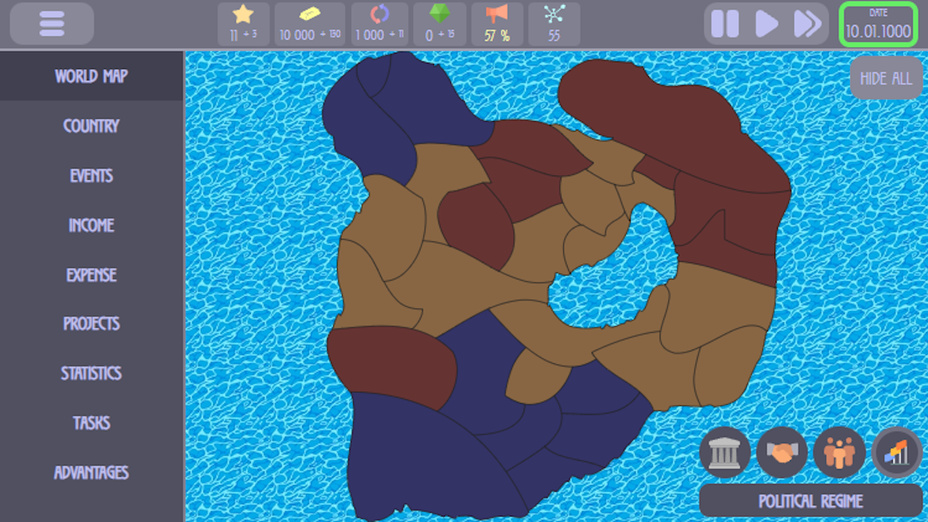Click the Political Regime label button
928x522 pixels.
click(x=810, y=501)
